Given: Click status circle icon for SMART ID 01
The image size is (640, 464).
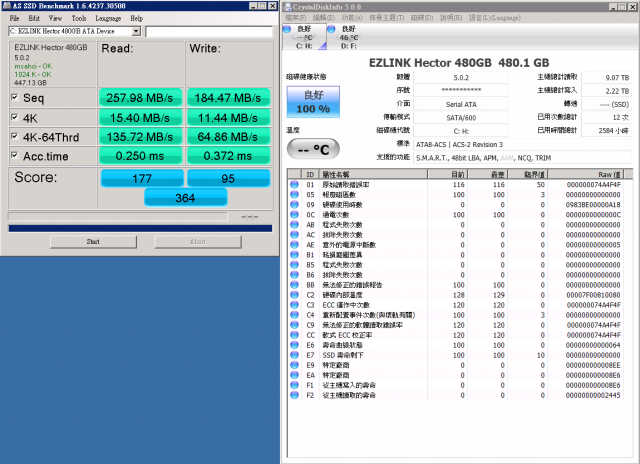Looking at the screenshot, I should click(294, 184).
